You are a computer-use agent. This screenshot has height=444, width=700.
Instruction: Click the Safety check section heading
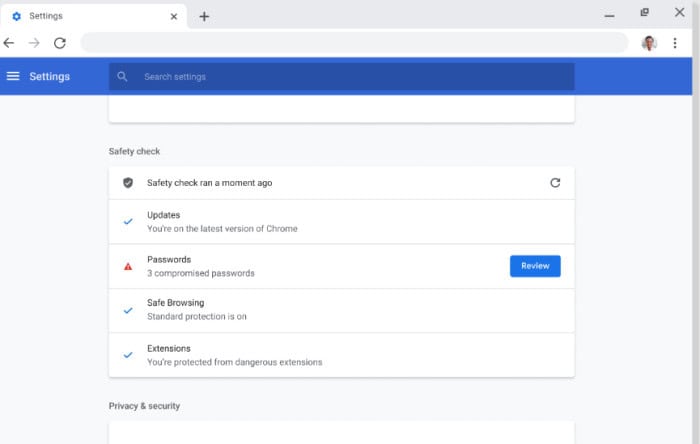(x=134, y=151)
